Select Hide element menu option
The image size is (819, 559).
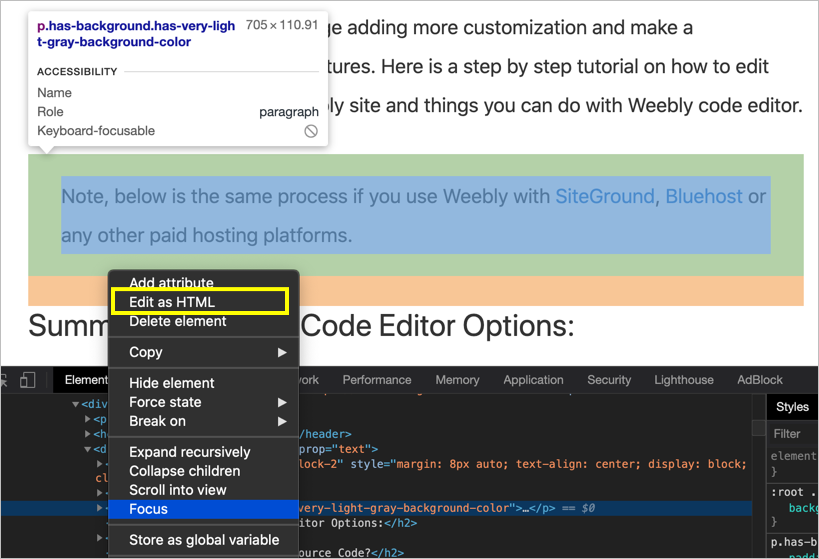pos(172,383)
